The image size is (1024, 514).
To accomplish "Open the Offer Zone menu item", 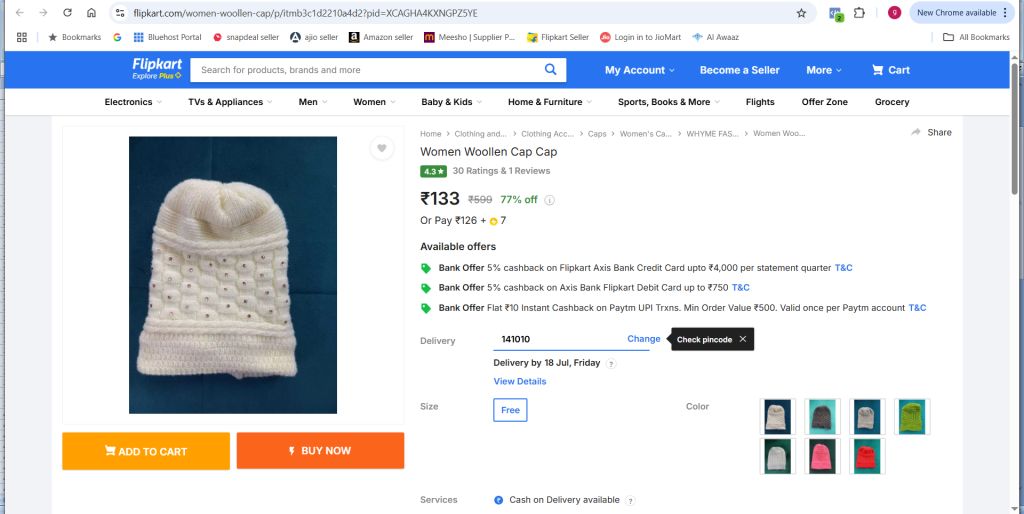I will click(824, 102).
